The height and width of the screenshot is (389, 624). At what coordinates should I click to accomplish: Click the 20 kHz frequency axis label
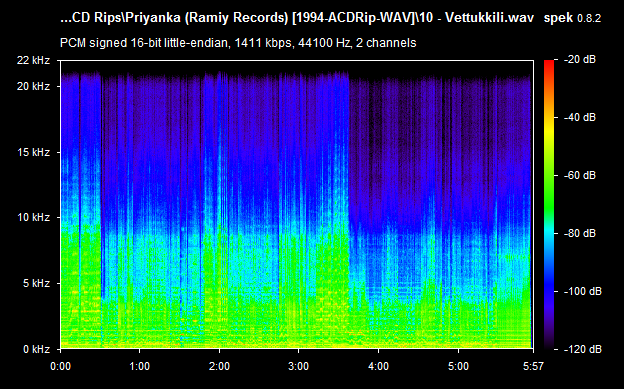click(x=33, y=86)
